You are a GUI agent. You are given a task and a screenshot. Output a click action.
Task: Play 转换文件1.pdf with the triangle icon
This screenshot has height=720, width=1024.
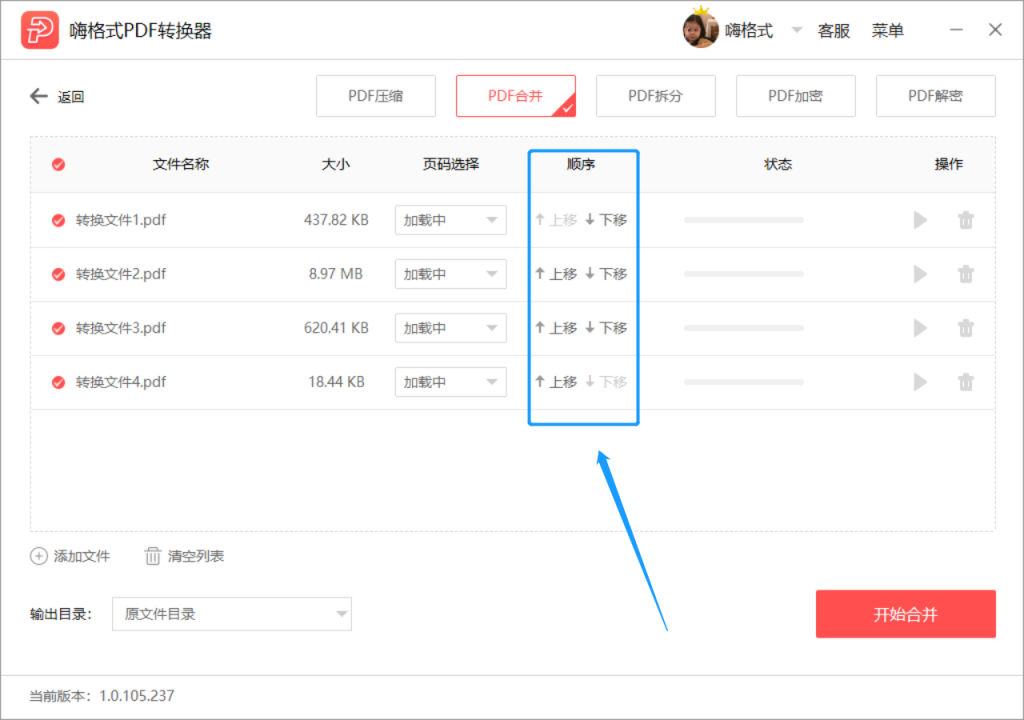pyautogui.click(x=920, y=220)
